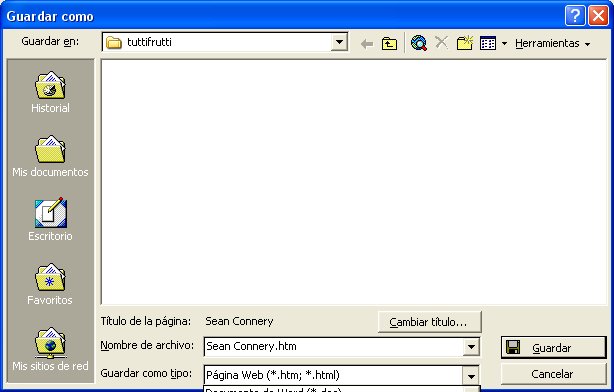This screenshot has width=614, height=392.
Task: Click the Cancelar button
Action: point(553,374)
